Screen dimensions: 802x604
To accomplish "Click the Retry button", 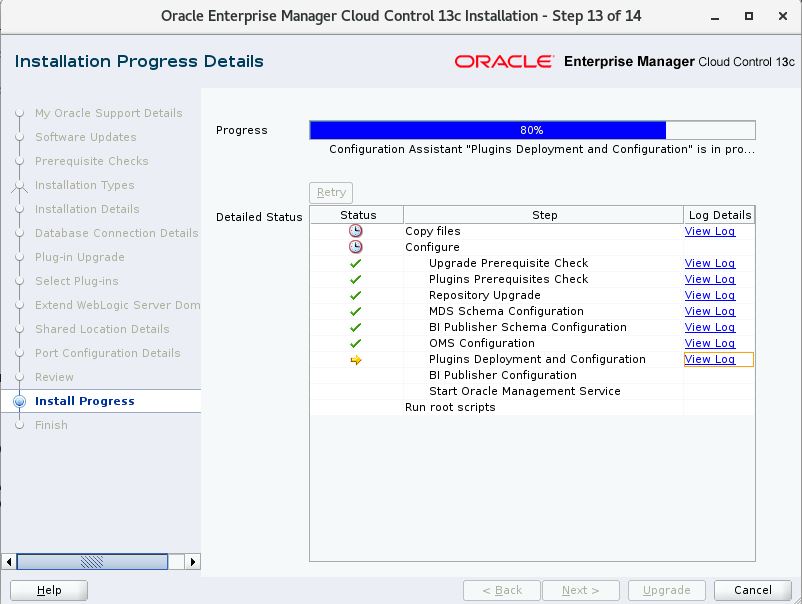I will coord(331,192).
